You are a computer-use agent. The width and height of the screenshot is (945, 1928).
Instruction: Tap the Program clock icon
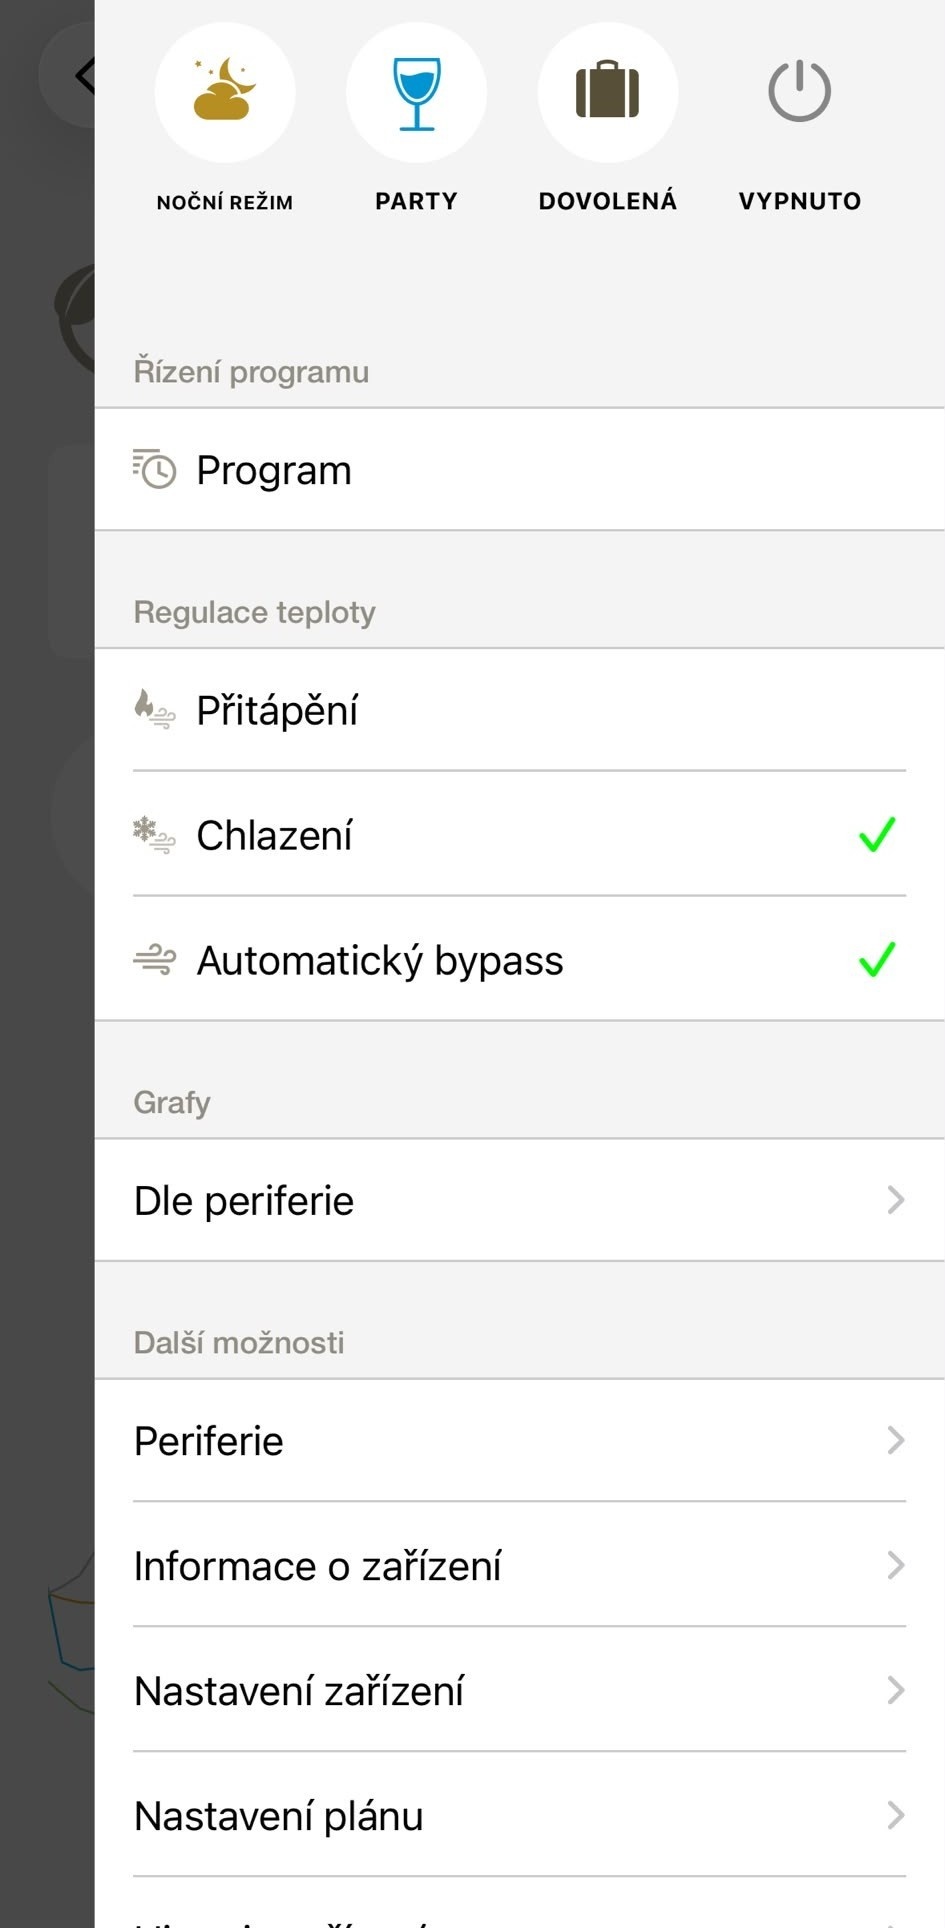154,469
